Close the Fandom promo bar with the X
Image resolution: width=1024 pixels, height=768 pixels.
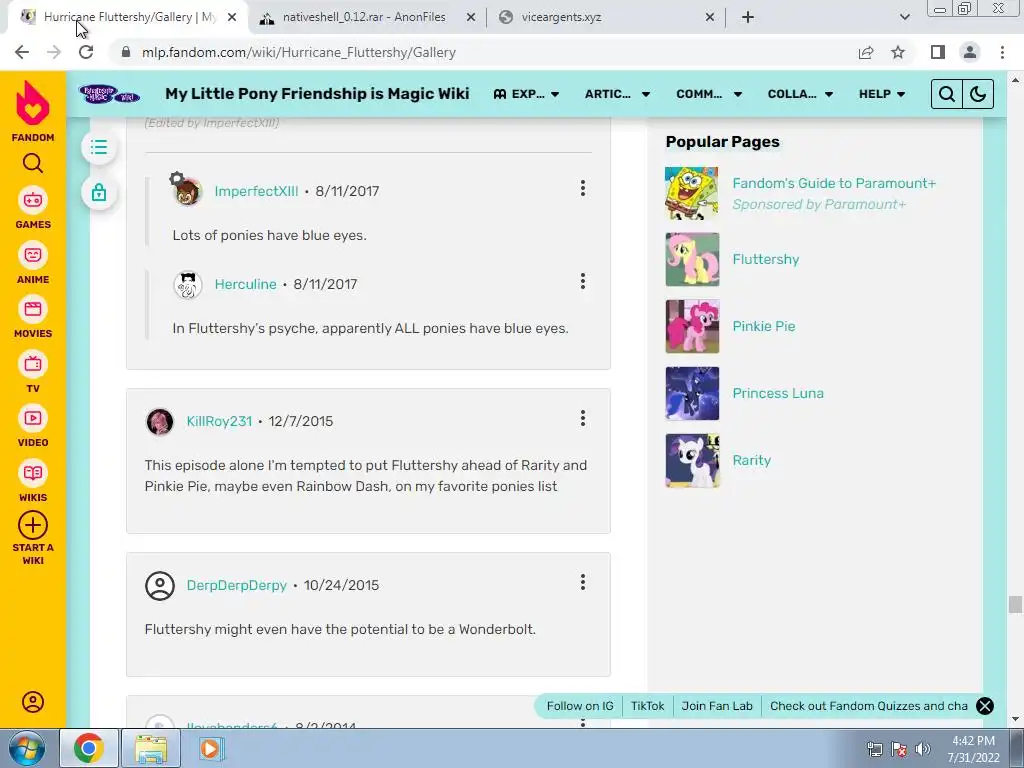(985, 706)
